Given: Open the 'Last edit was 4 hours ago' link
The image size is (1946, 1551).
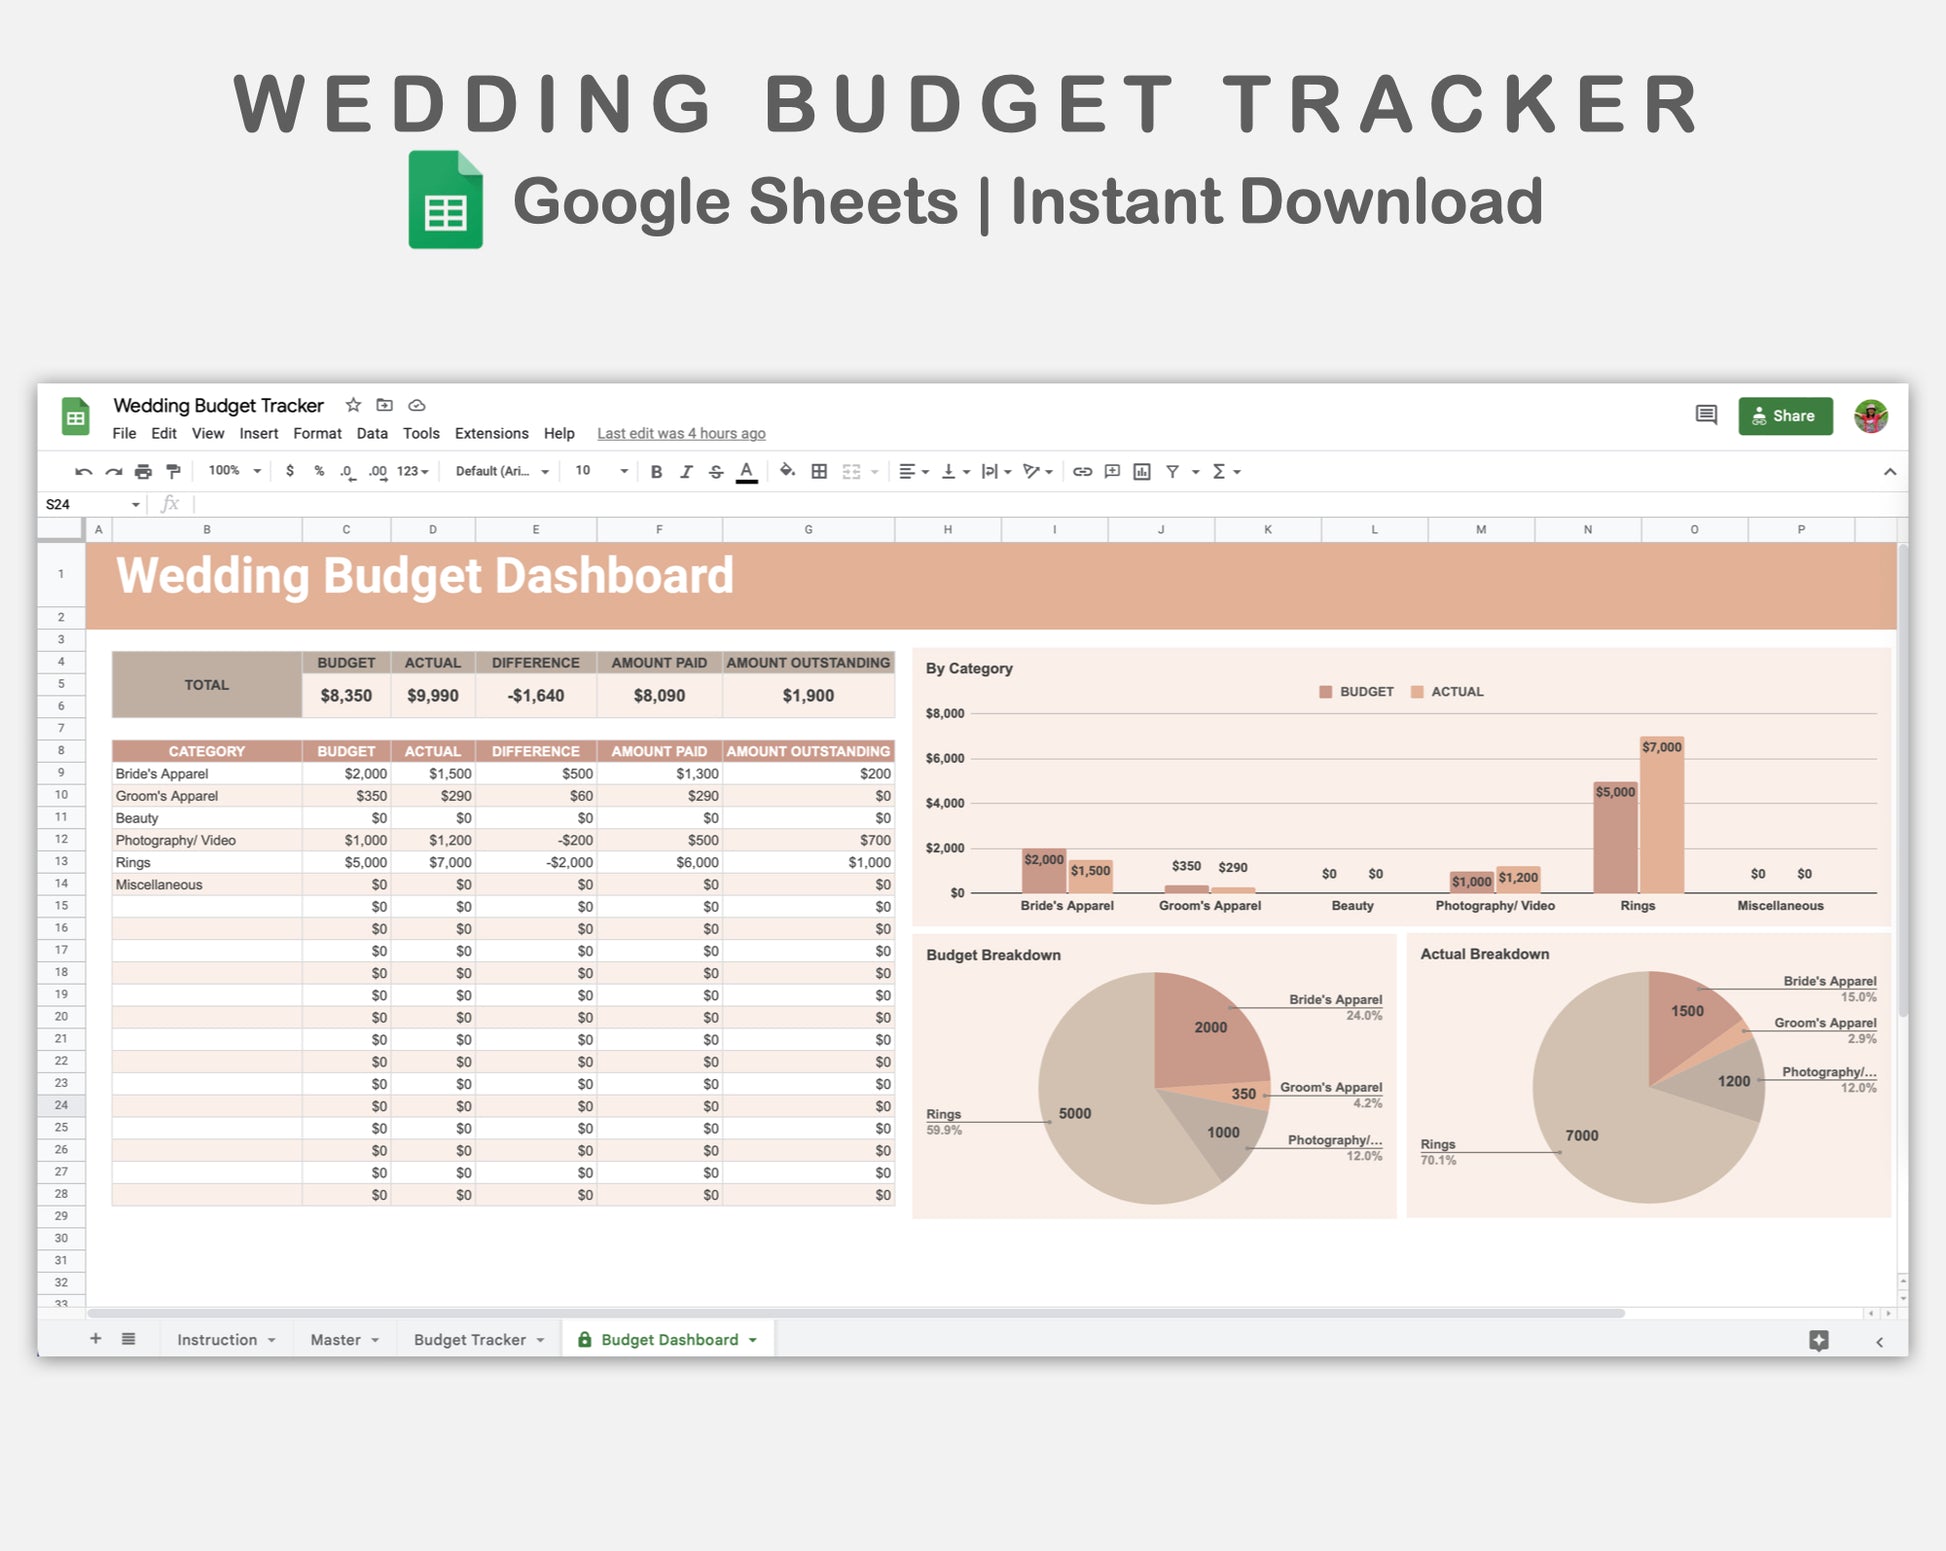Looking at the screenshot, I should [681, 433].
